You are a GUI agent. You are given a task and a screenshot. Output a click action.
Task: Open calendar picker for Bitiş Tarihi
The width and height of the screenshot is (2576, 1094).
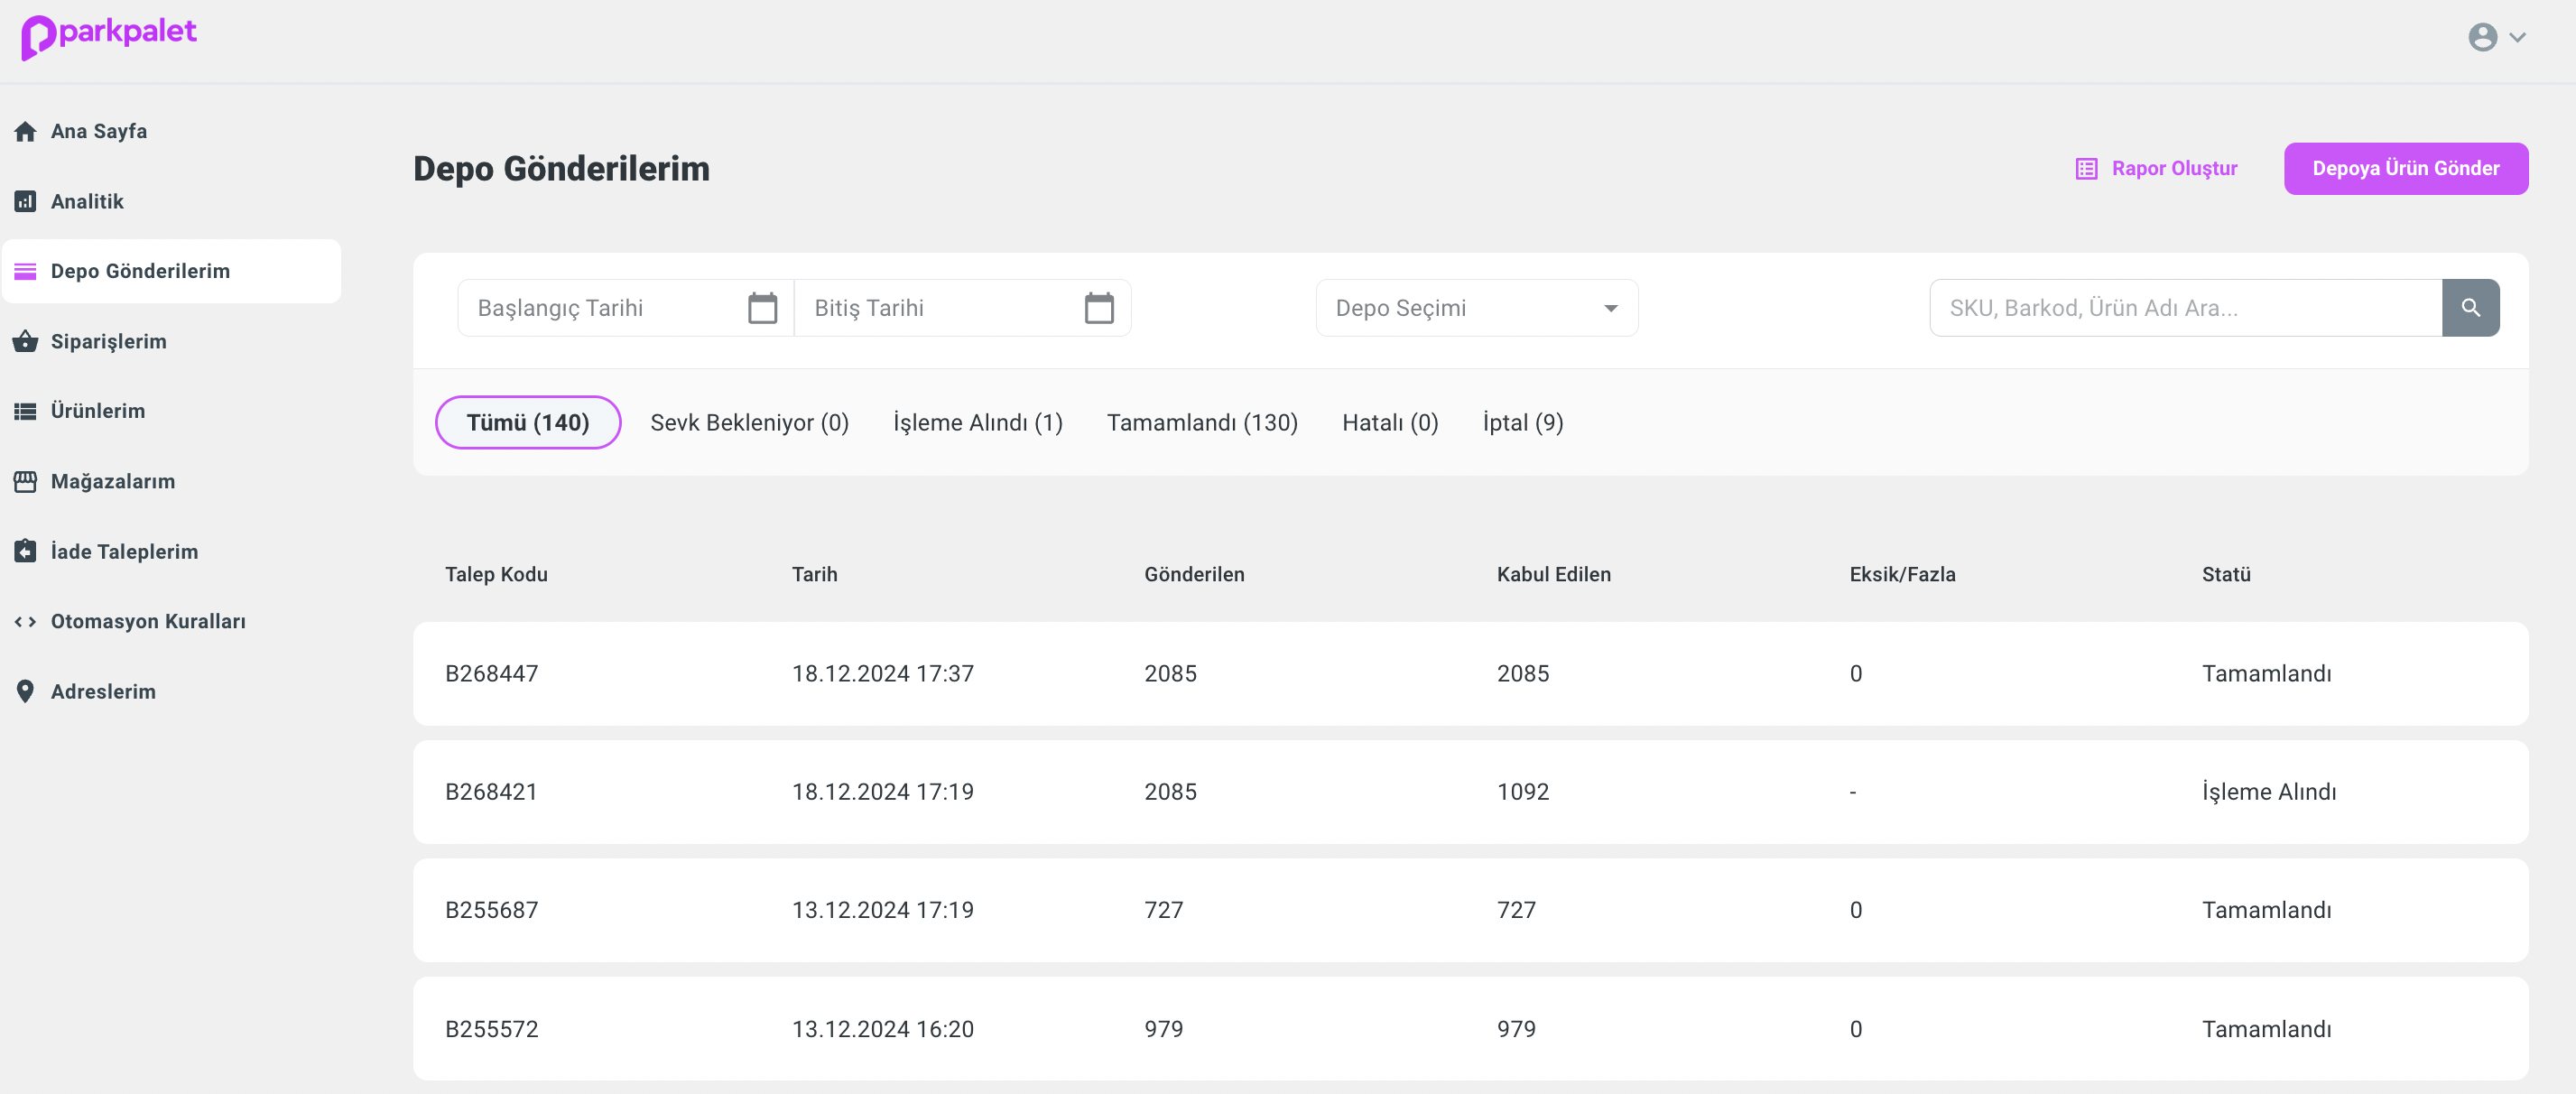pos(1099,308)
